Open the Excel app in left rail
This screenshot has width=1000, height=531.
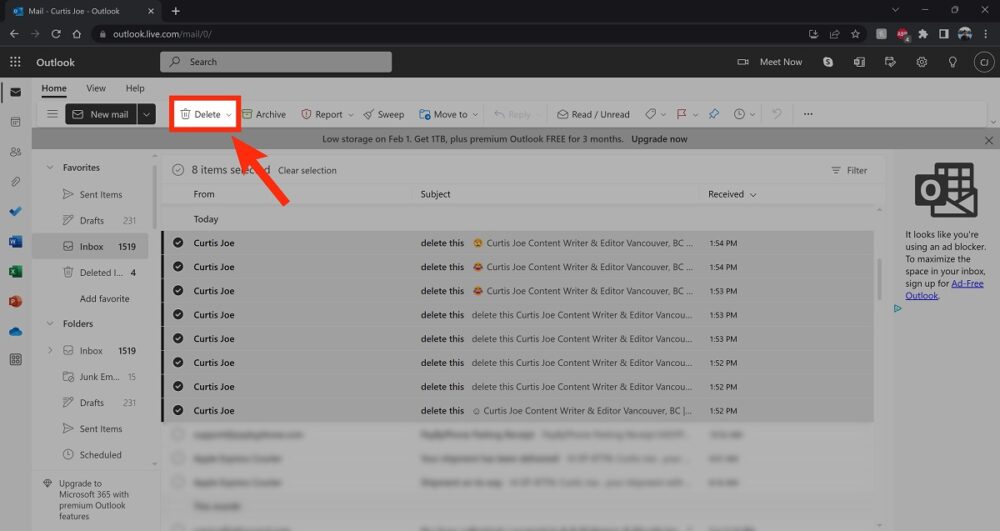pyautogui.click(x=15, y=271)
